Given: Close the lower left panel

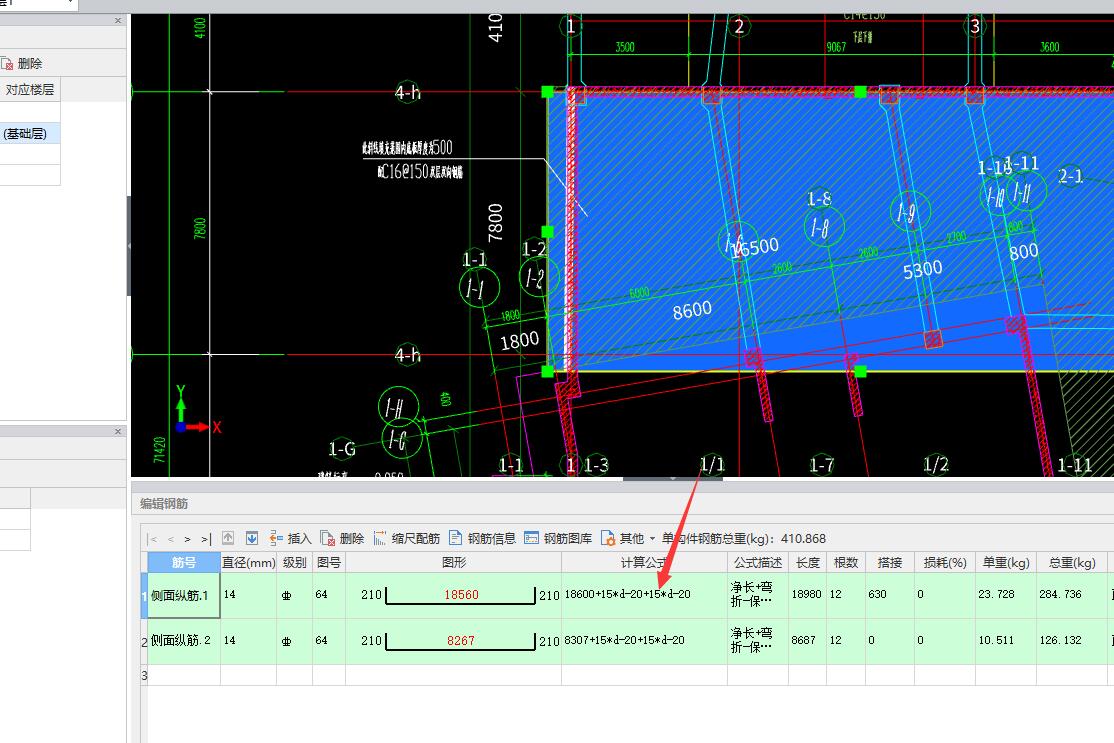Looking at the screenshot, I should 118,431.
